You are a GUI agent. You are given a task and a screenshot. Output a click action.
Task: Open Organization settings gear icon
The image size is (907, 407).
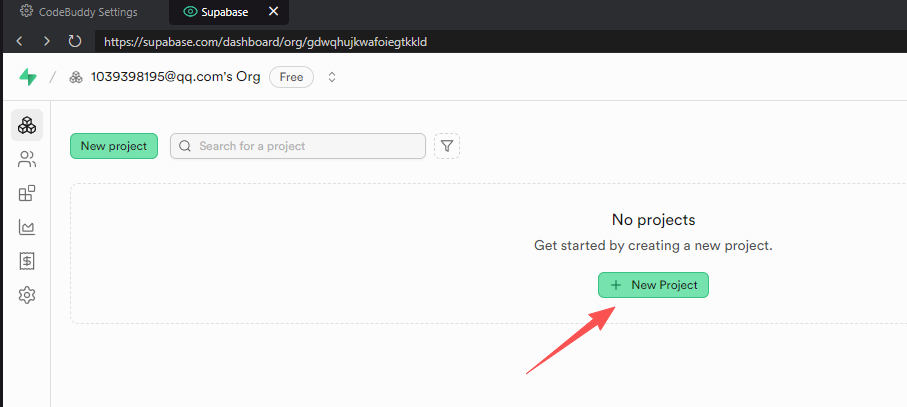(x=27, y=295)
